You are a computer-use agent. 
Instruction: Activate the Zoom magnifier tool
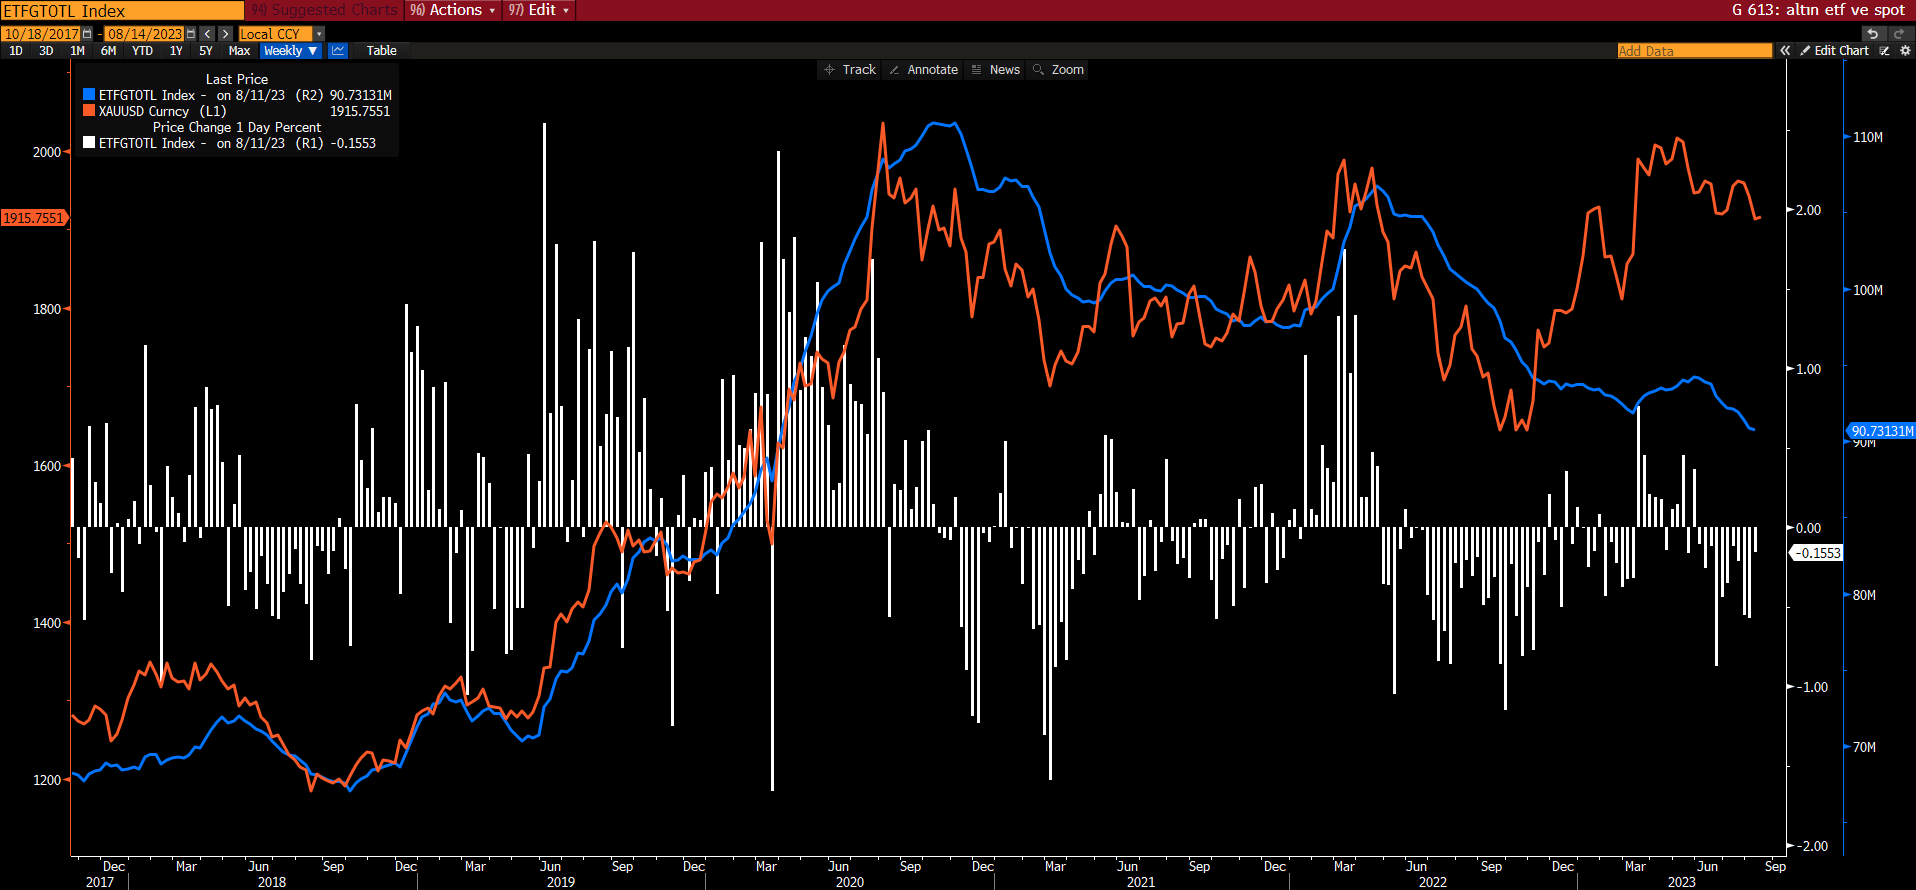click(x=1059, y=70)
